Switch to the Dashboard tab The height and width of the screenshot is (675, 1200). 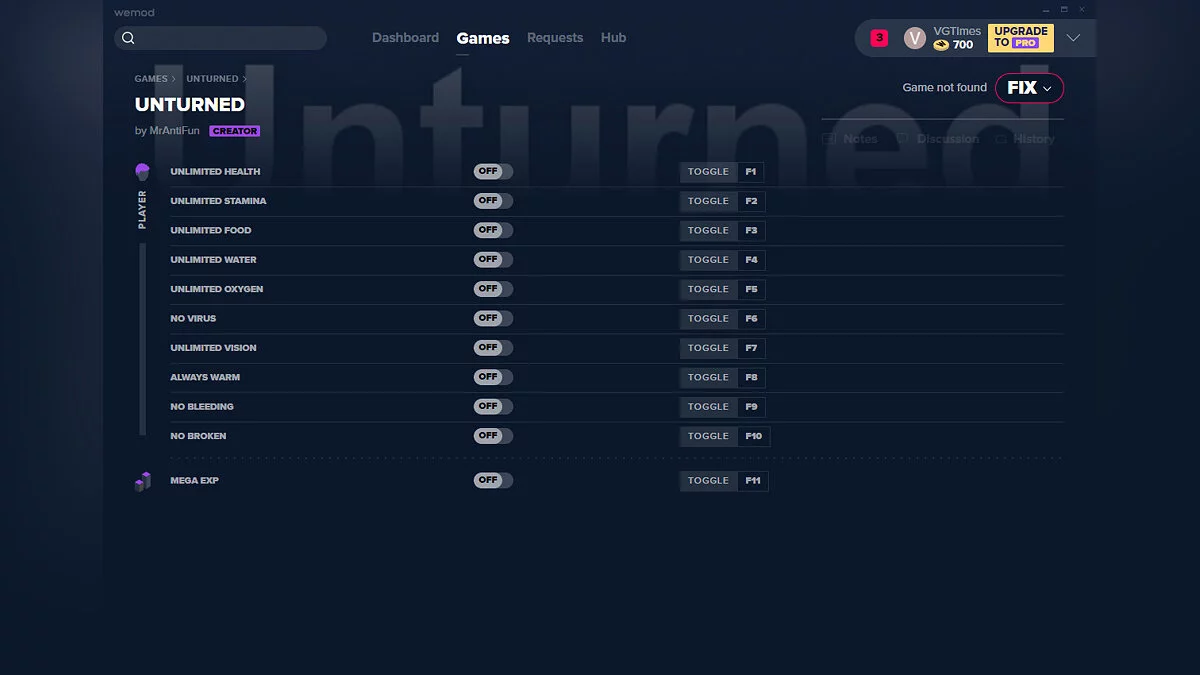[405, 38]
